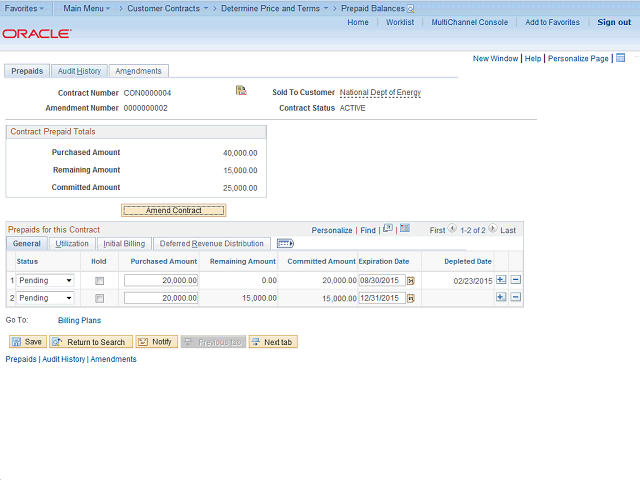Open Status dropdown for row 2
Image resolution: width=640 pixels, height=480 pixels.
point(45,298)
